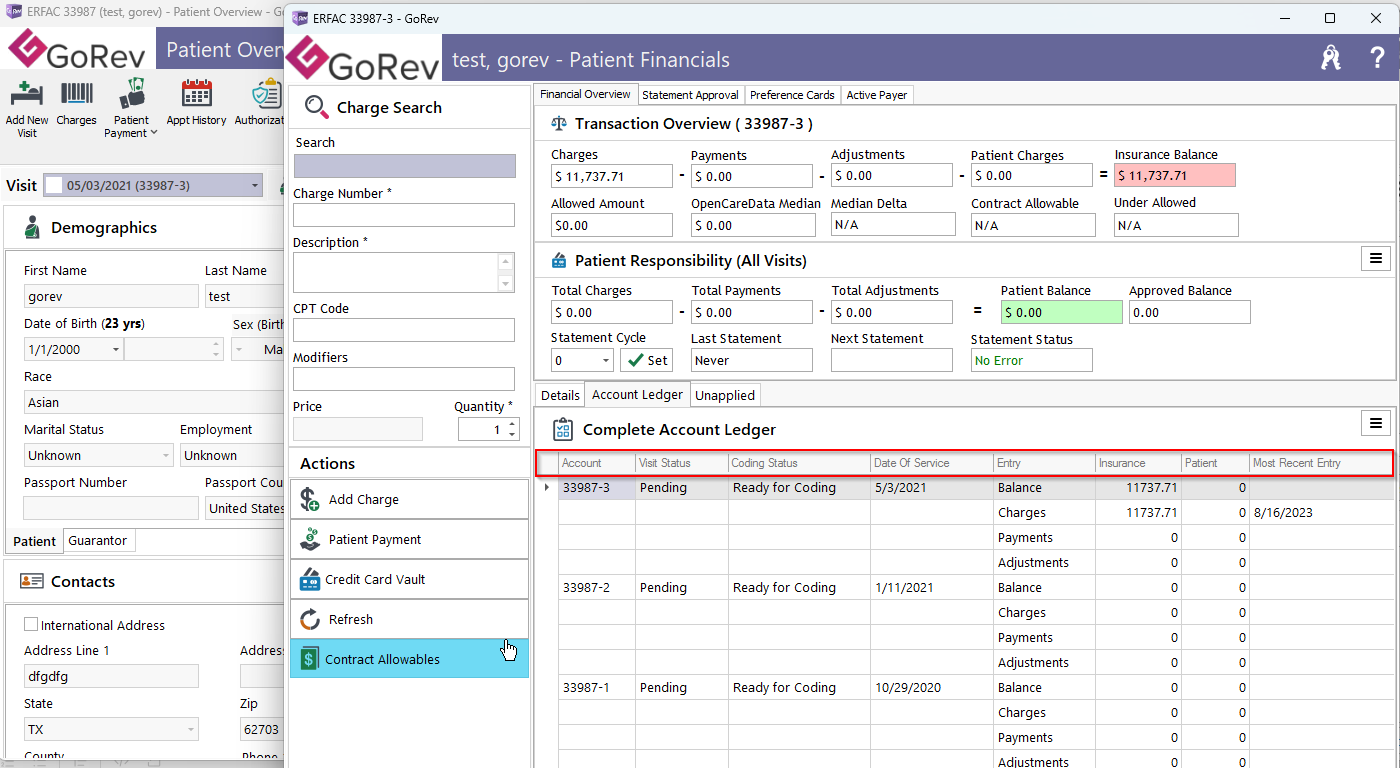Click Add New Visit icon in Patient Overview
Viewport: 1400px width, 768px height.
26,95
